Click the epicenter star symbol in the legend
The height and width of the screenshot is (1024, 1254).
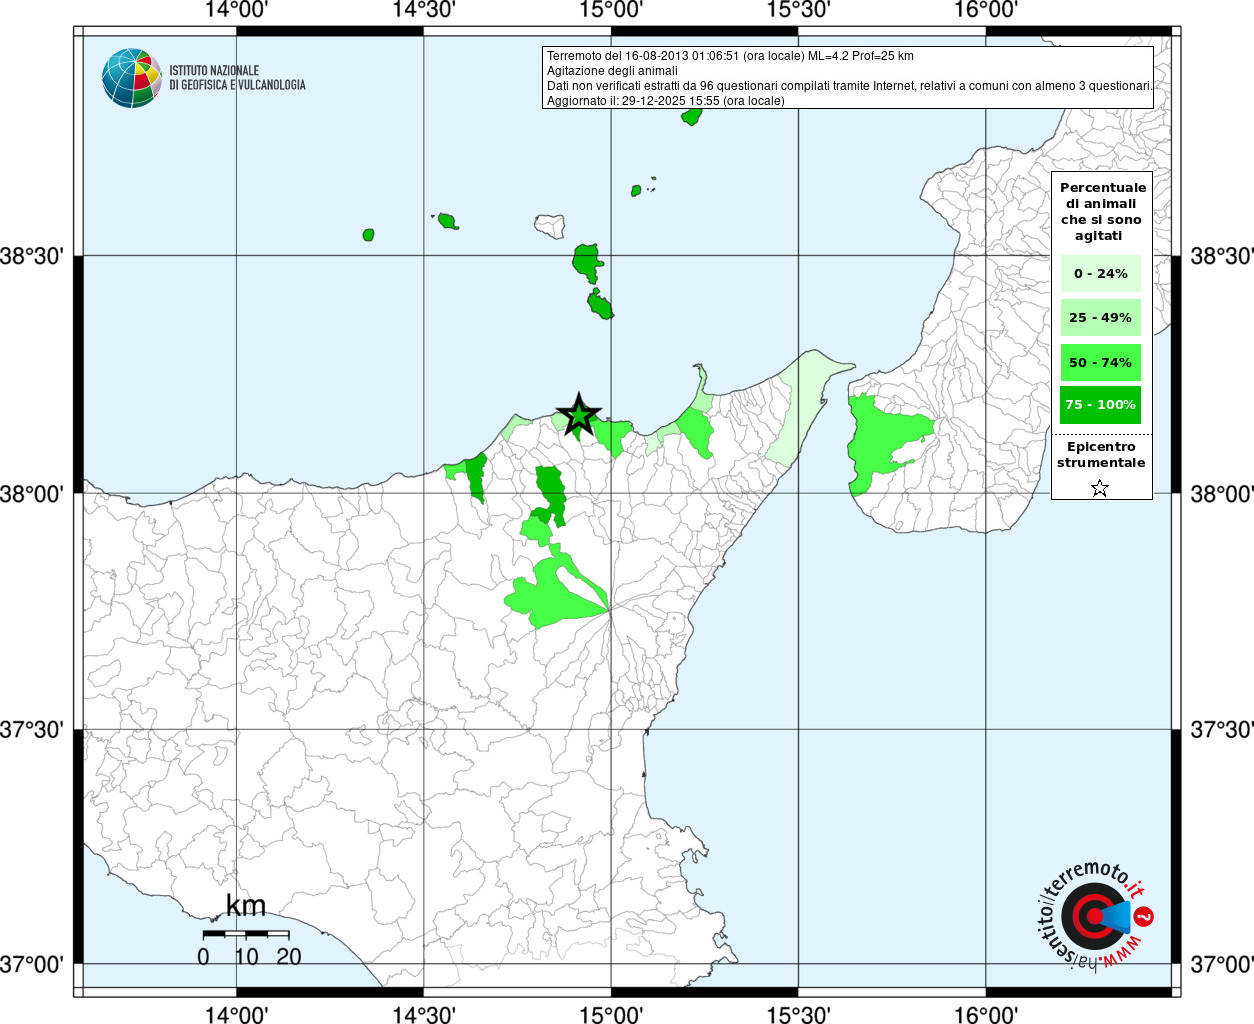tap(1100, 488)
